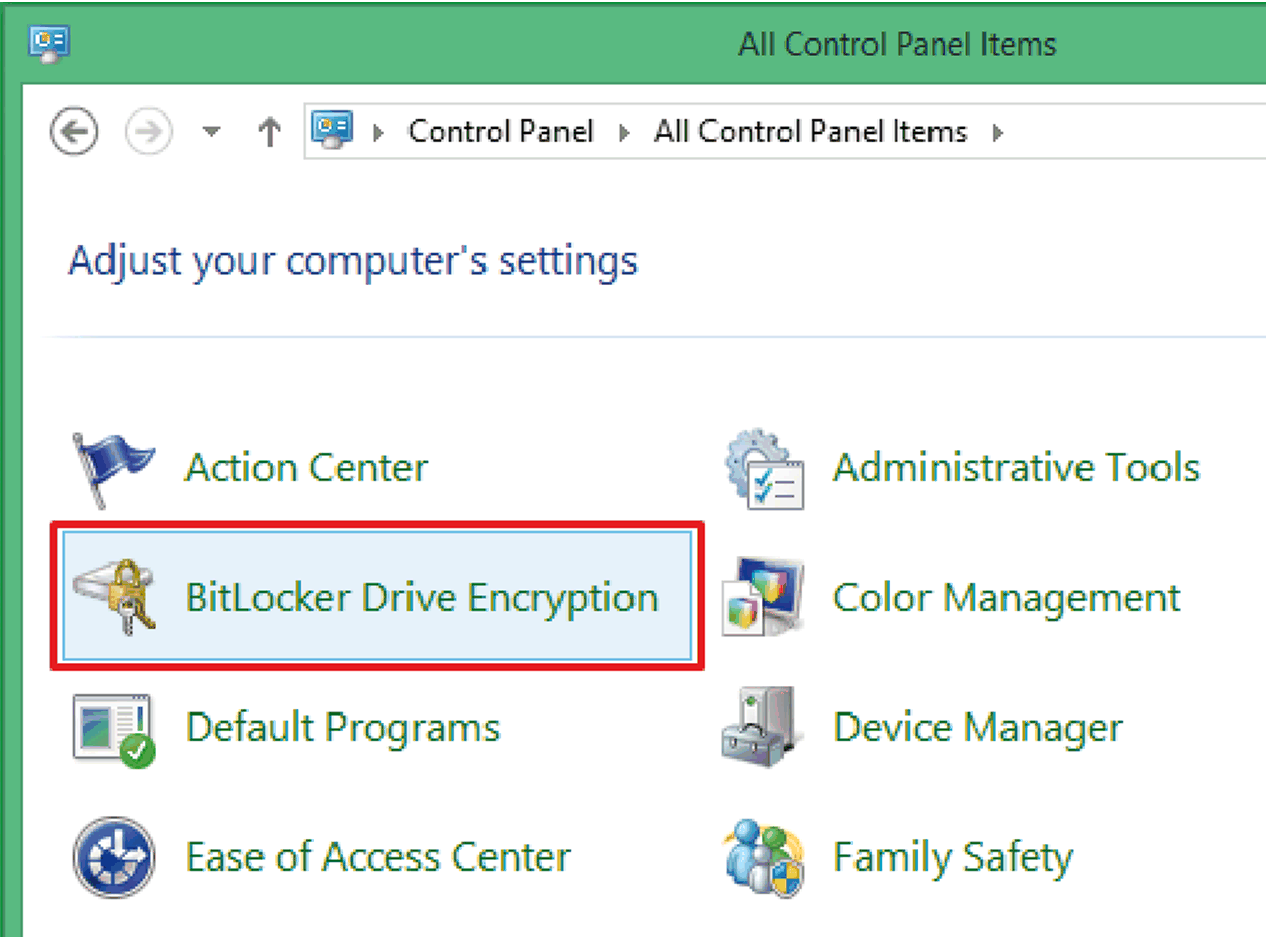Click the window title bar system icon

tap(49, 42)
